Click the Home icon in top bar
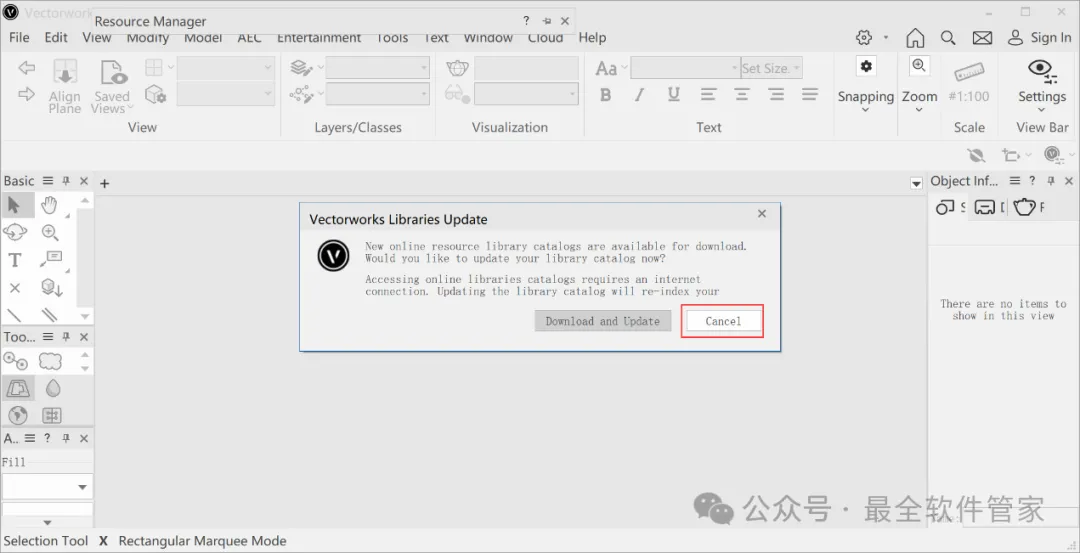The image size is (1080, 553). pyautogui.click(x=915, y=38)
